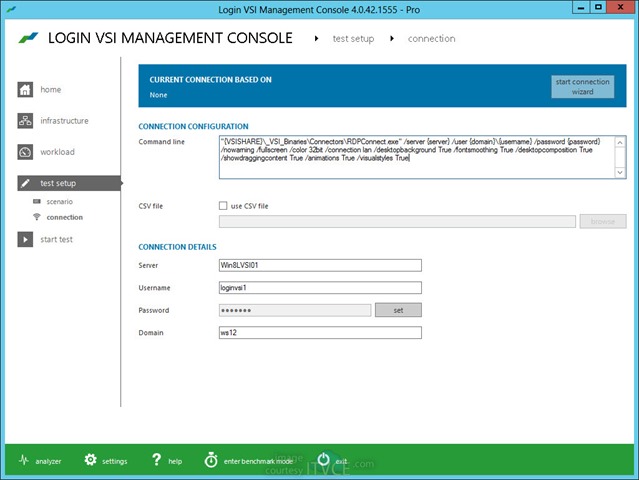
Task: Click the CONNECTION DETAILS heading
Action: coord(177,247)
